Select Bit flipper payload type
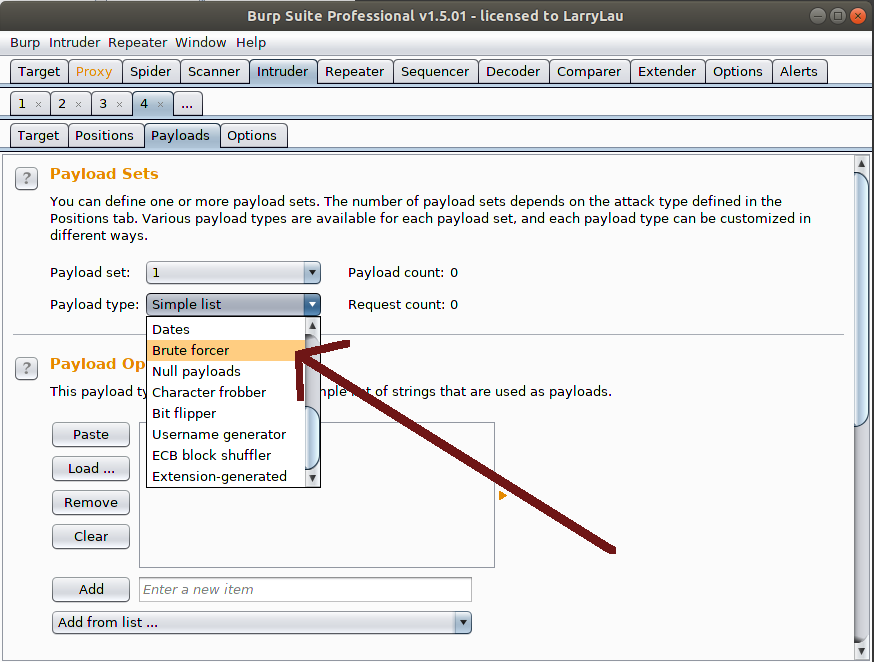The image size is (874, 662). pos(226,413)
